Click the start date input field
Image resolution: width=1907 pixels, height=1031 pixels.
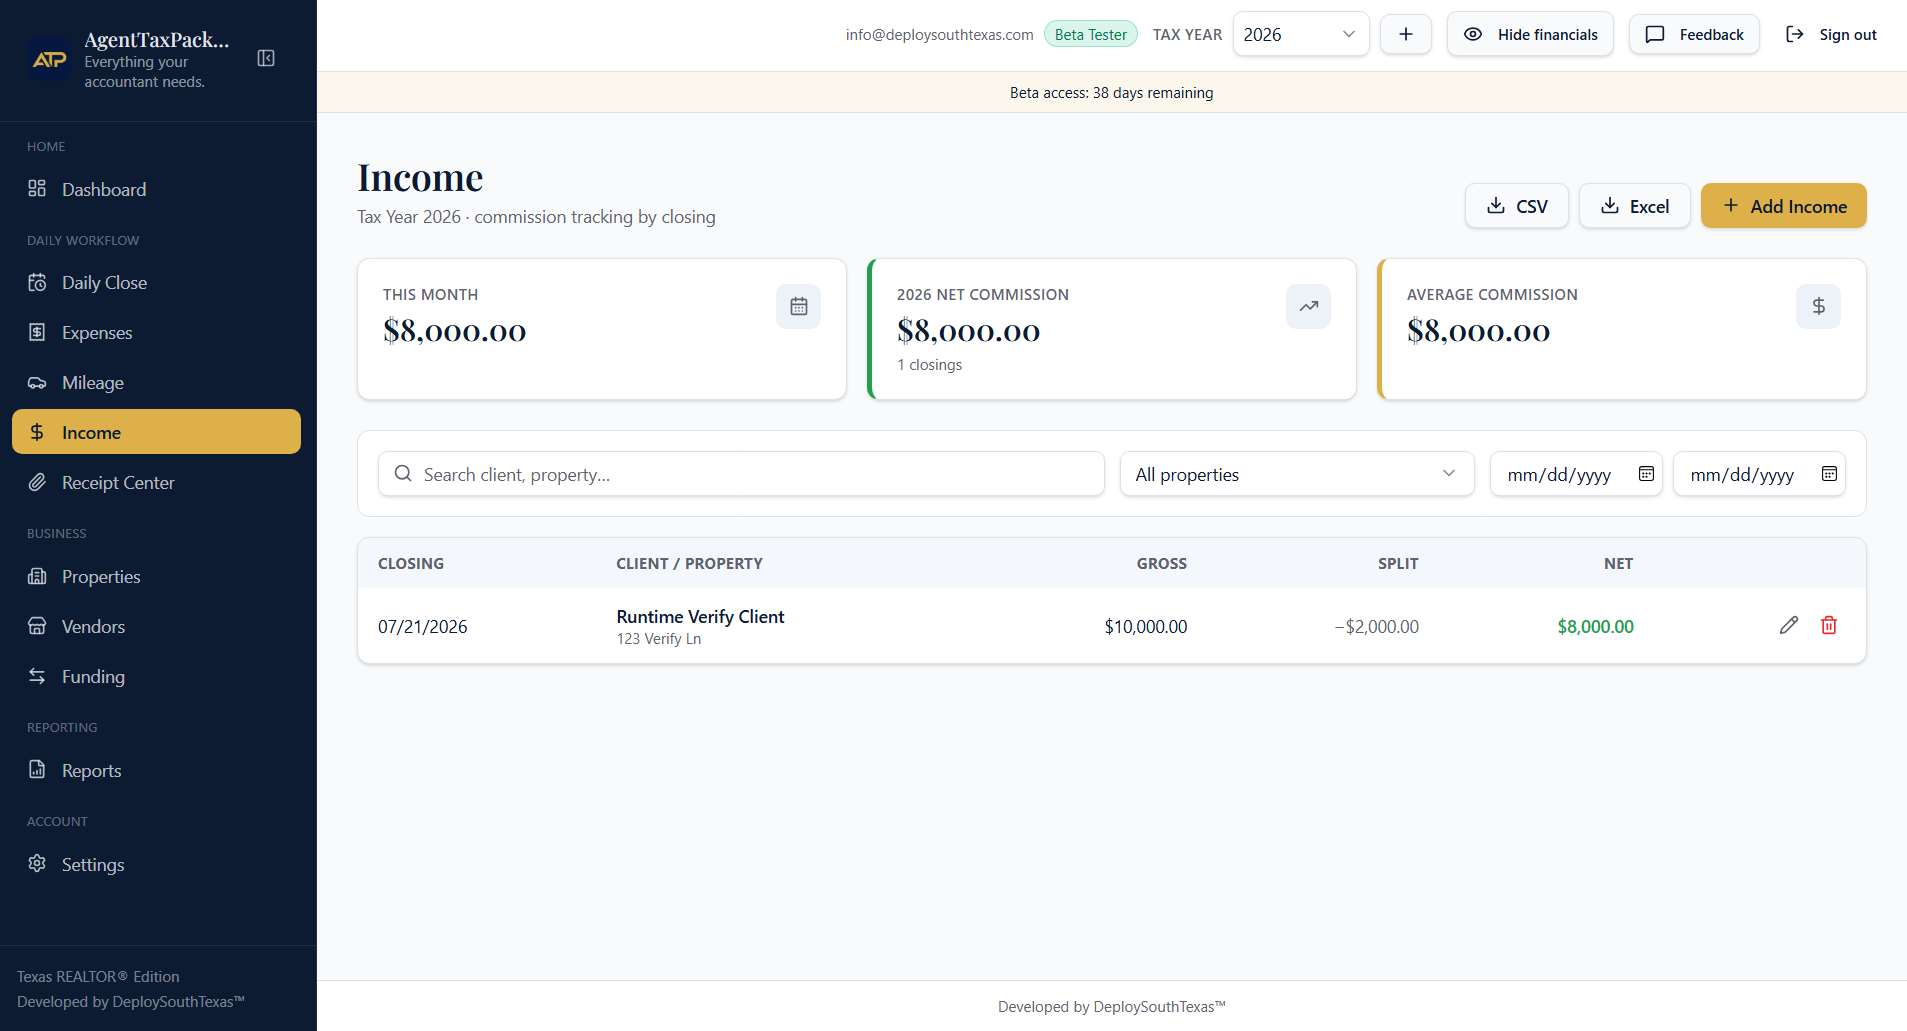pos(1575,474)
